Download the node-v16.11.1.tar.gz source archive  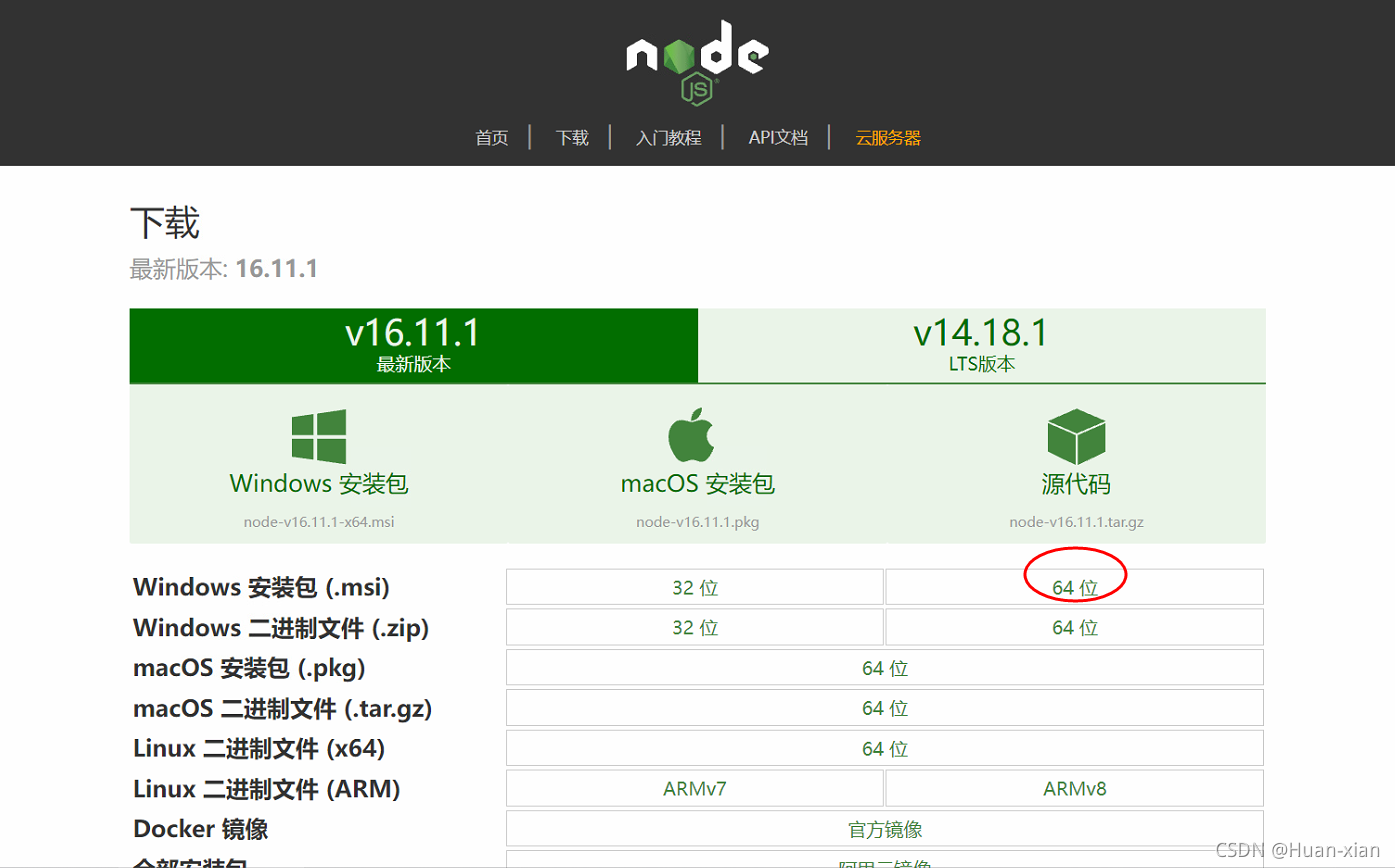click(1077, 521)
